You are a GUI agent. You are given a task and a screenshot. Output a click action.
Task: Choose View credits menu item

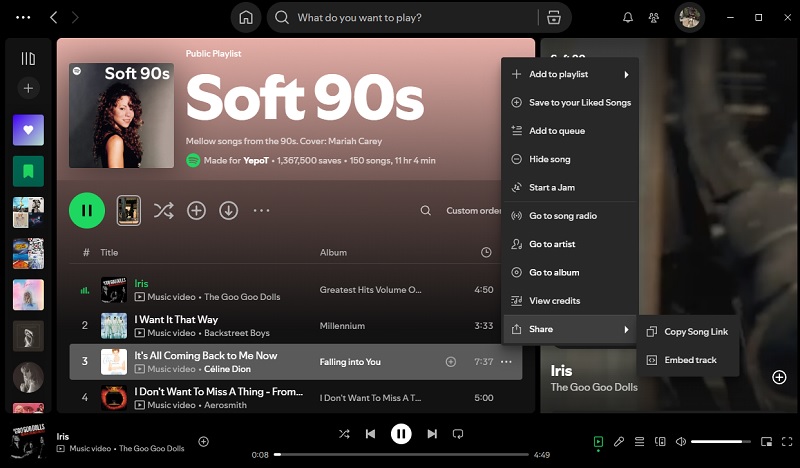pos(570,301)
